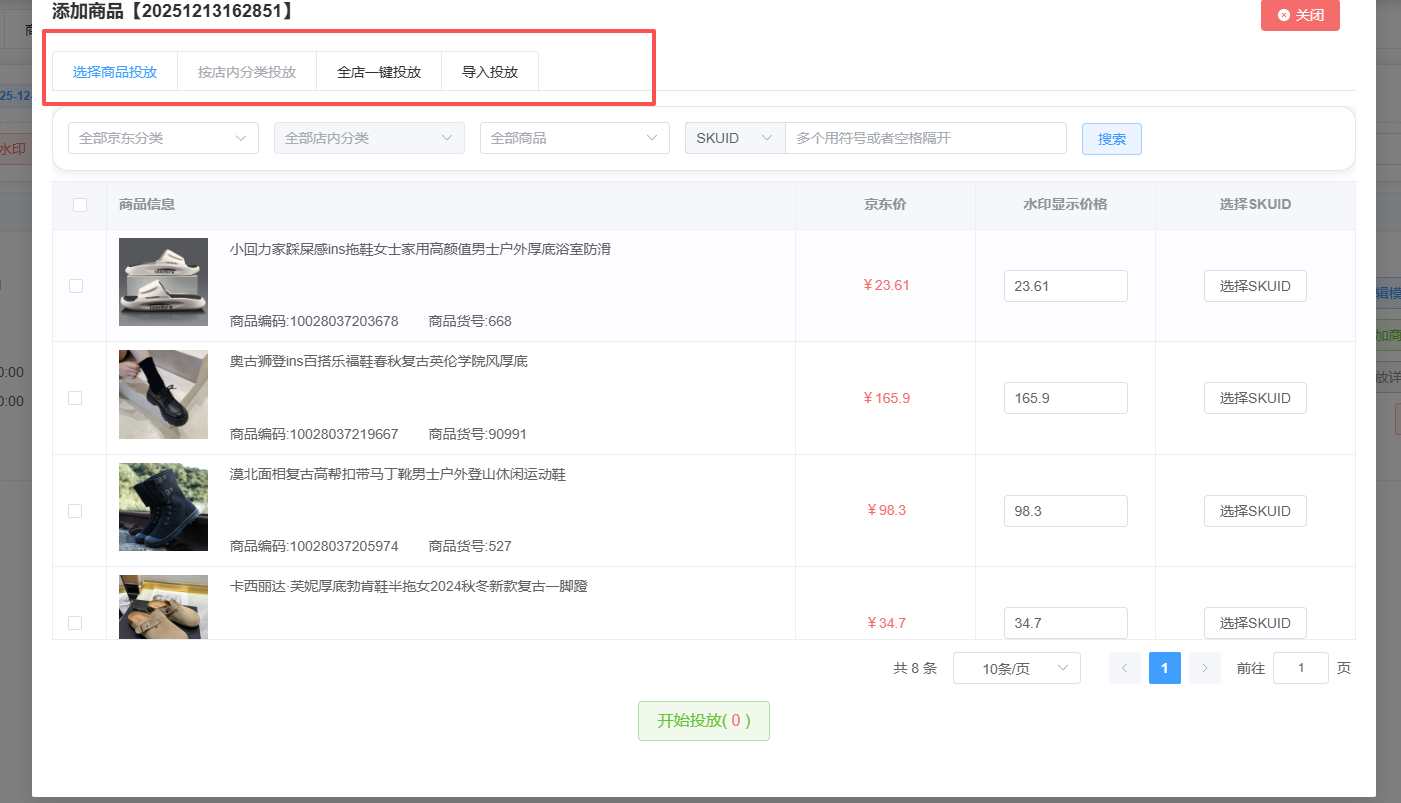
Task: Expand the 全部商品 dropdown
Action: 574,138
